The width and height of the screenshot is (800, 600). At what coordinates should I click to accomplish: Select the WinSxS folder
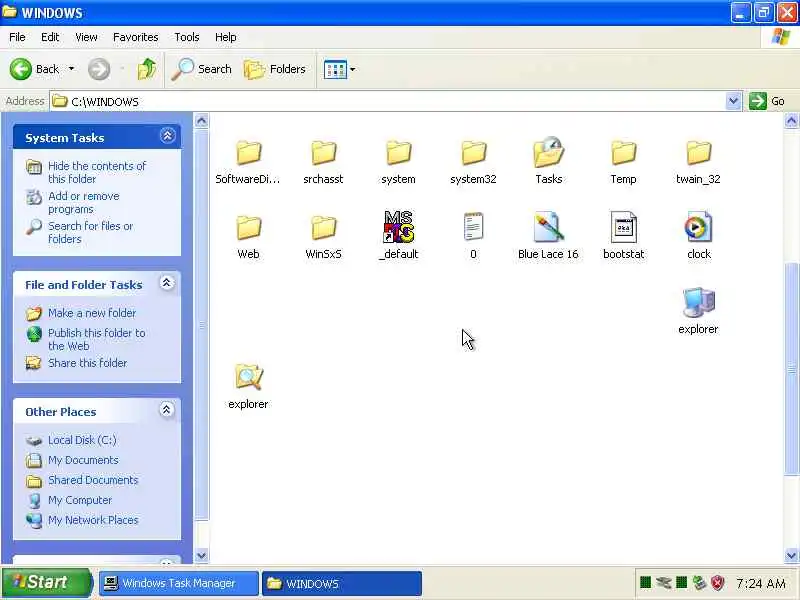[323, 237]
